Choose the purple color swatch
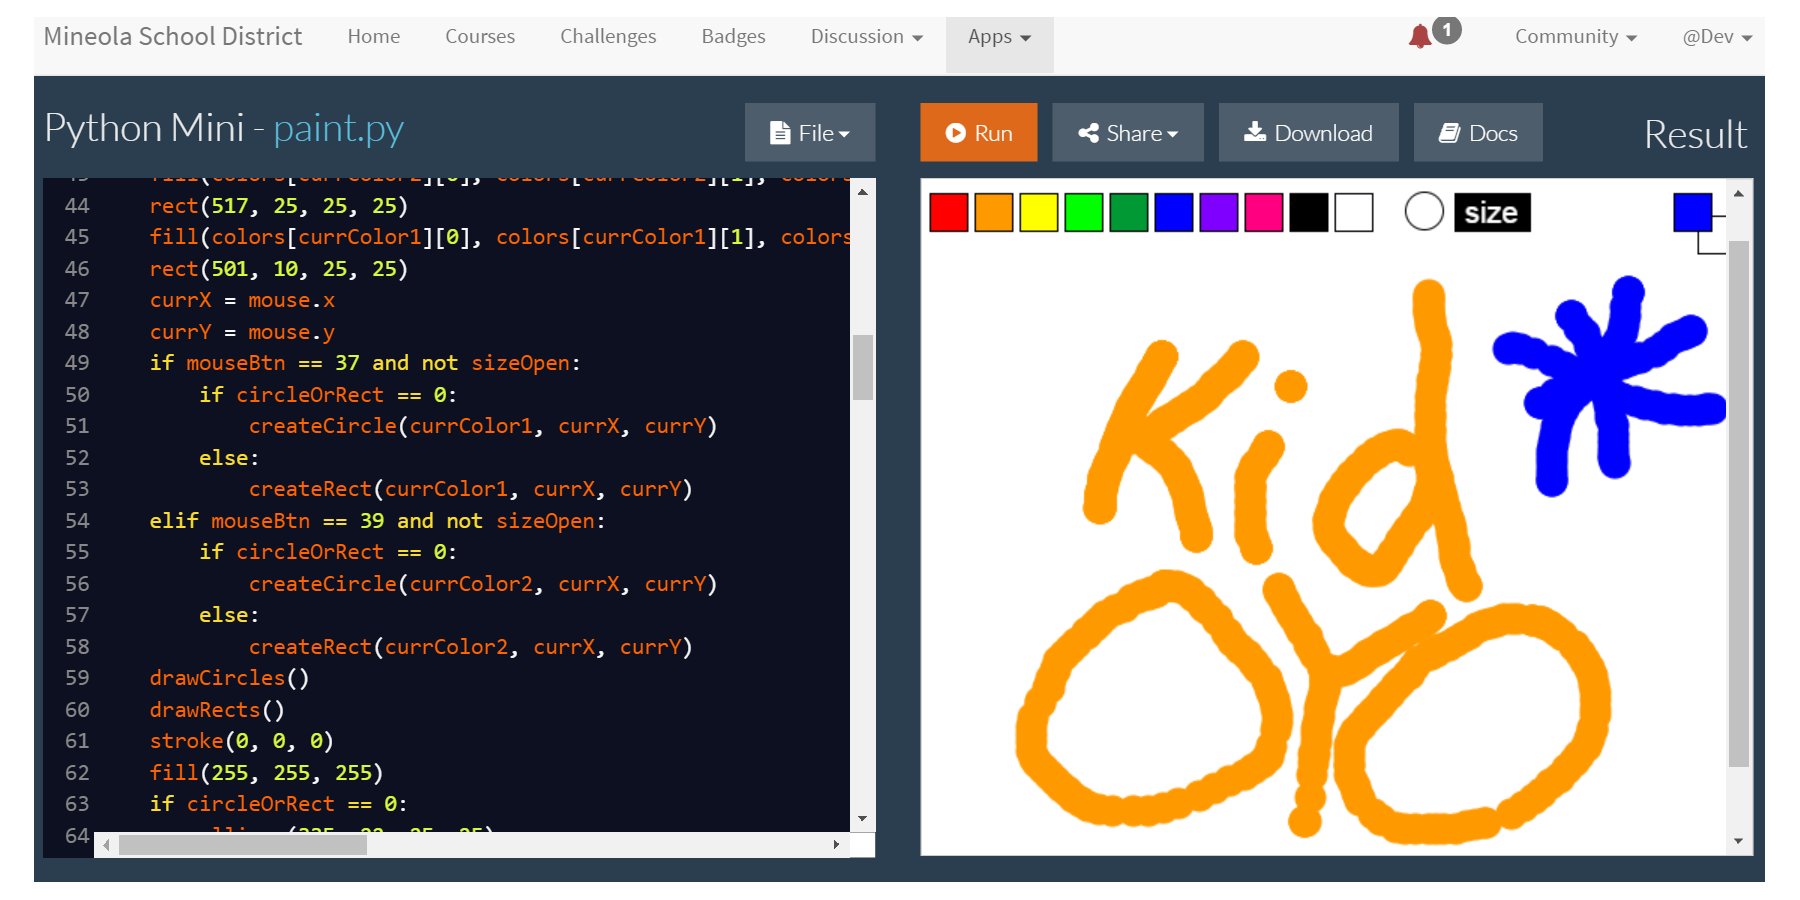 1219,213
